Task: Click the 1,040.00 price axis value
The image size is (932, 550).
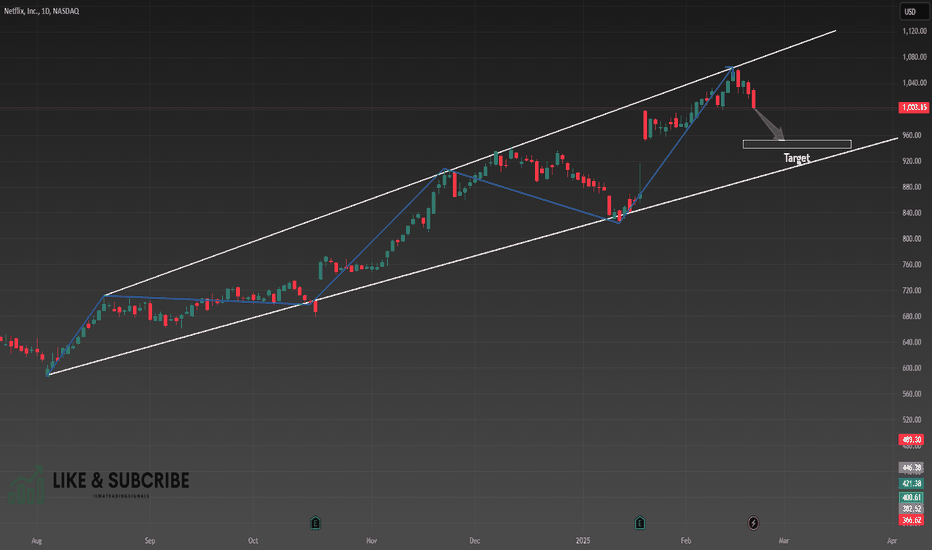Action: (x=914, y=83)
